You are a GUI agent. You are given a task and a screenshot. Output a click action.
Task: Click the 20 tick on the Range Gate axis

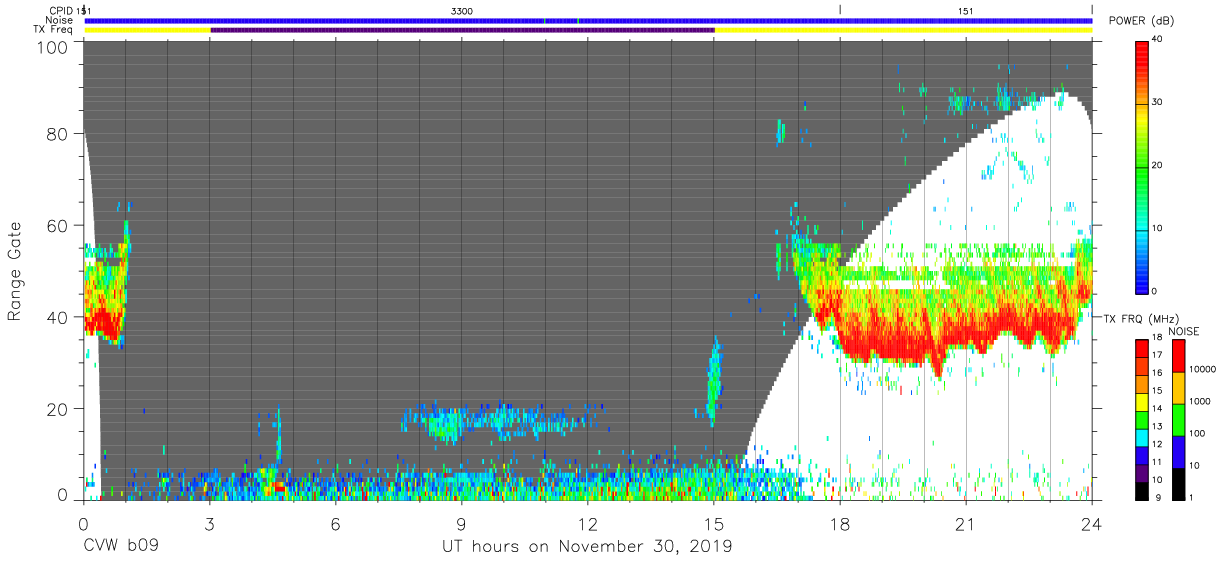(57, 409)
